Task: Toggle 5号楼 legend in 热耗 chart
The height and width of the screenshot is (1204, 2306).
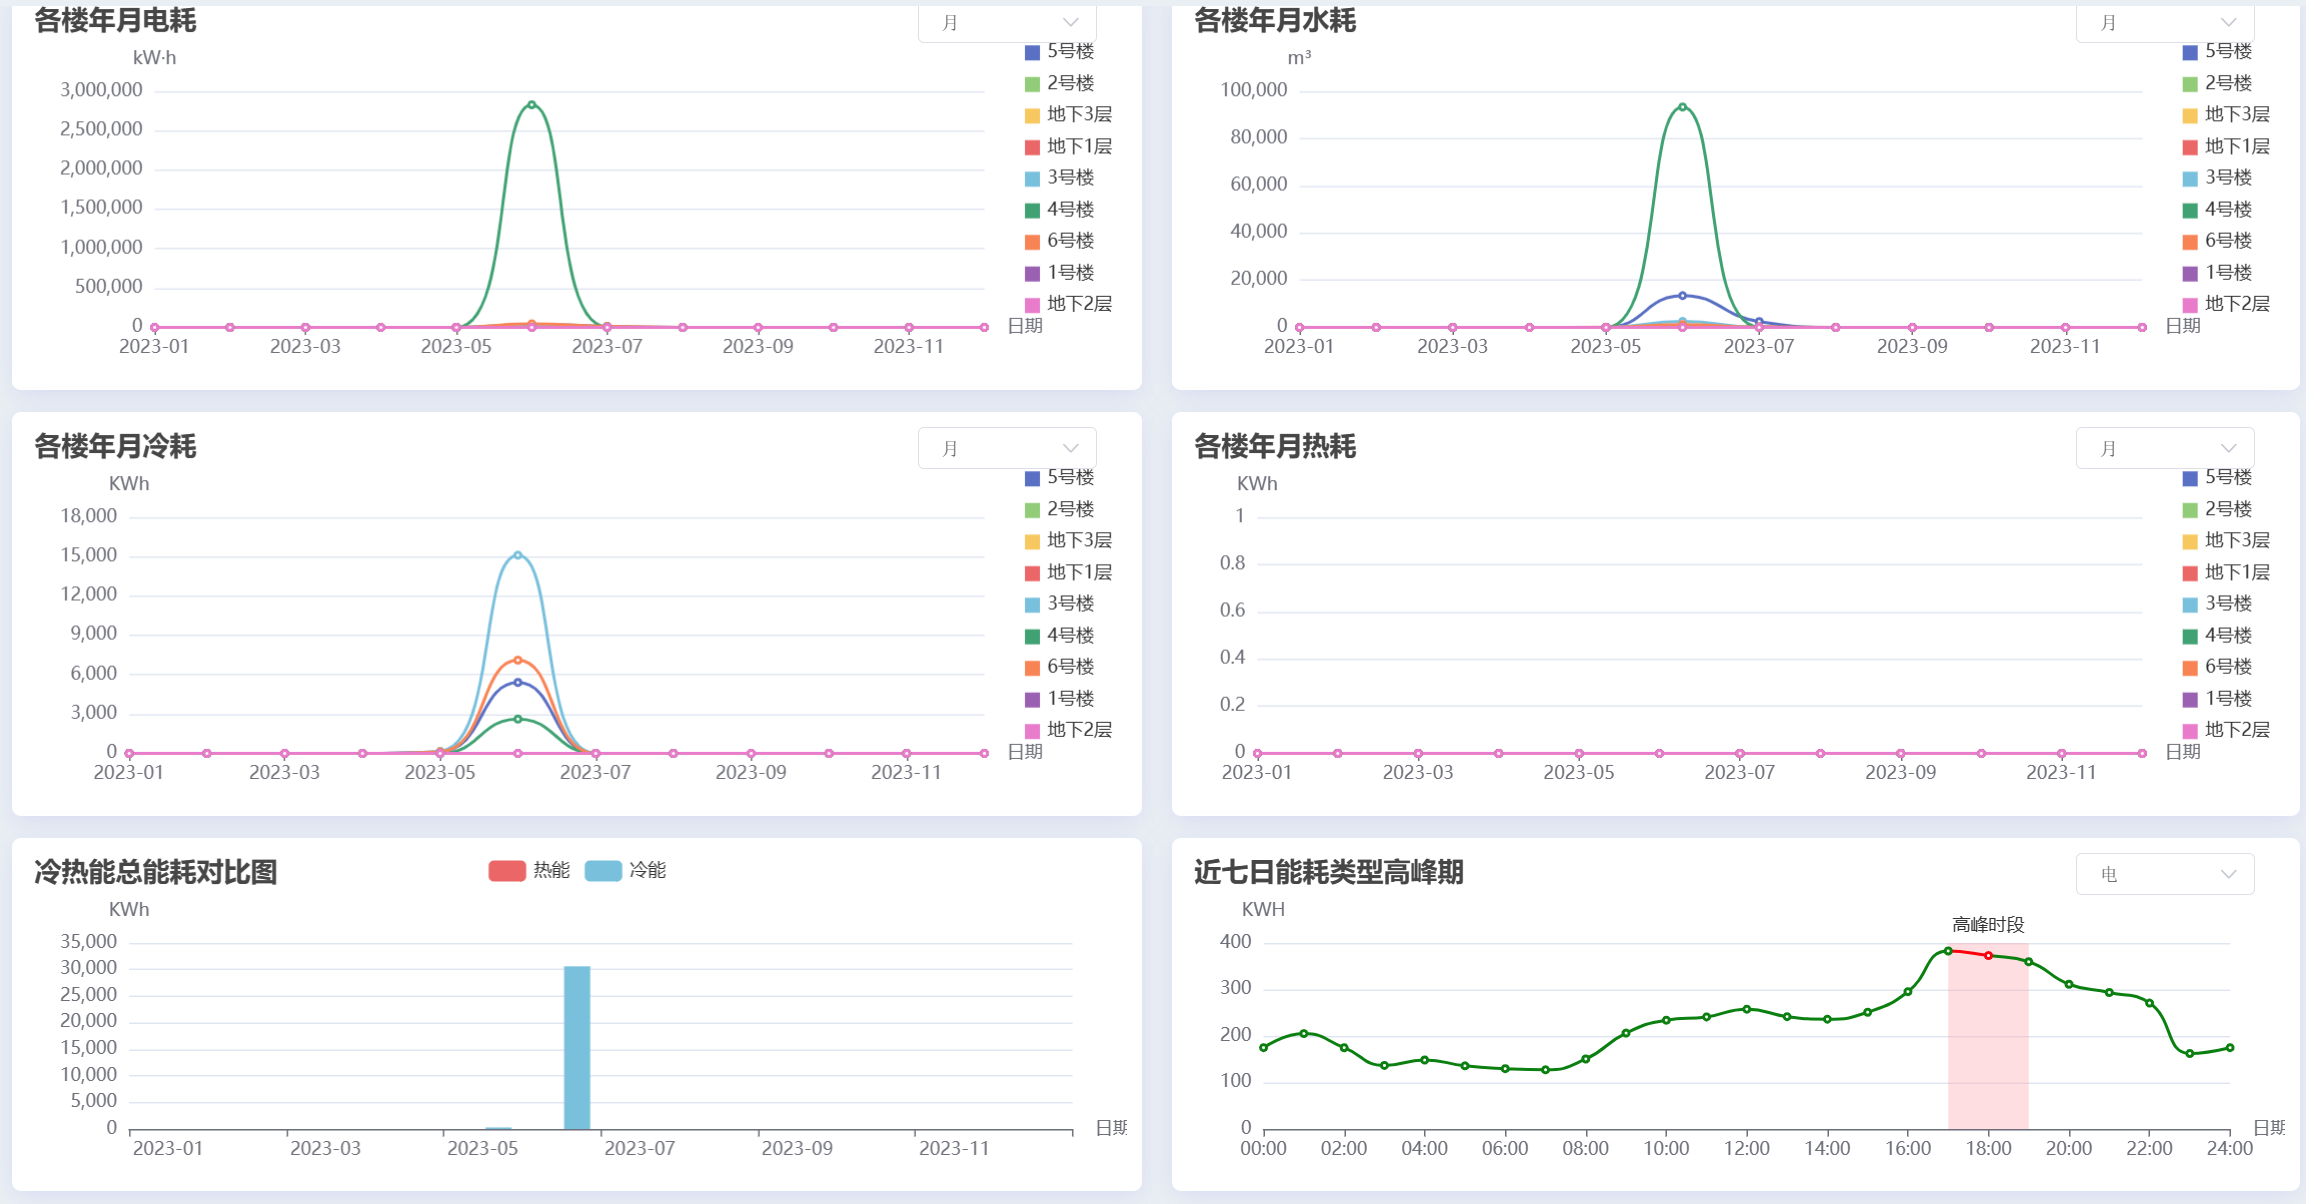Action: (x=2217, y=478)
